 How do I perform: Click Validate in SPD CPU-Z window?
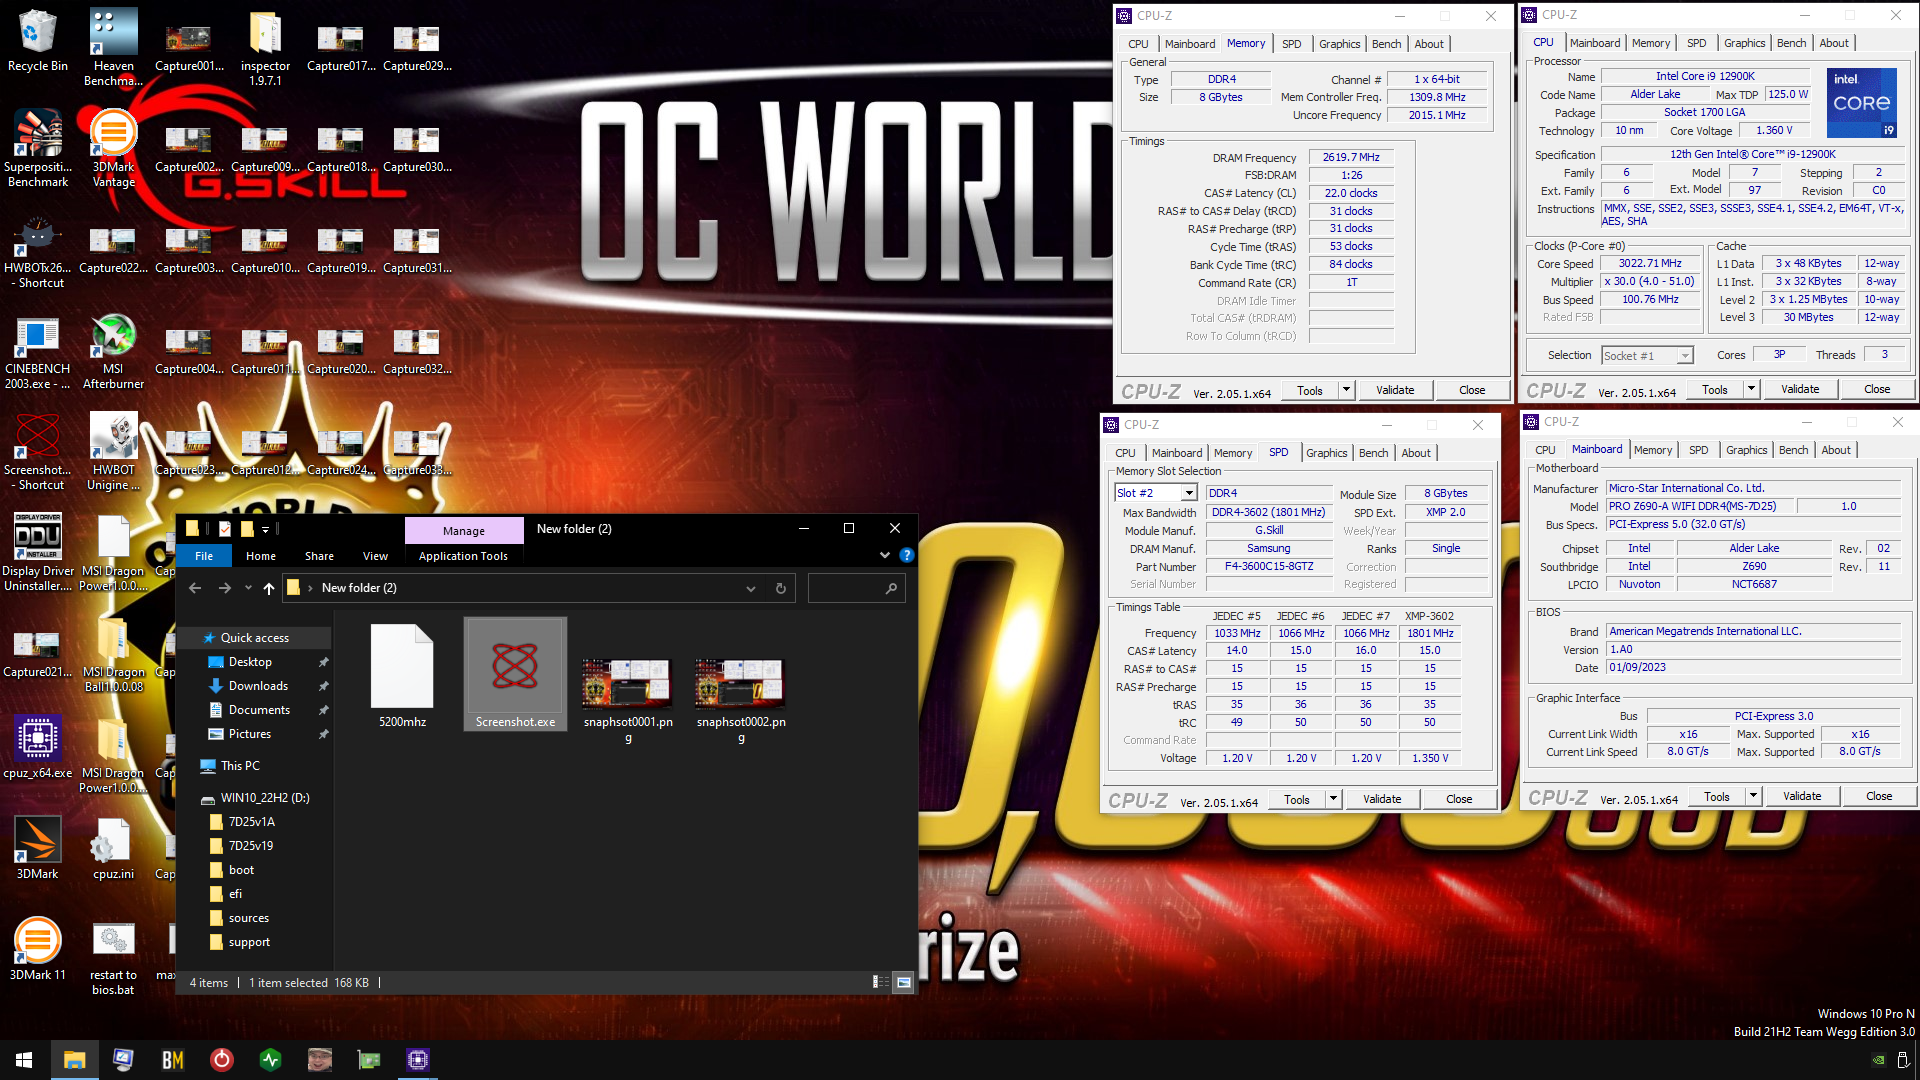[x=1382, y=799]
